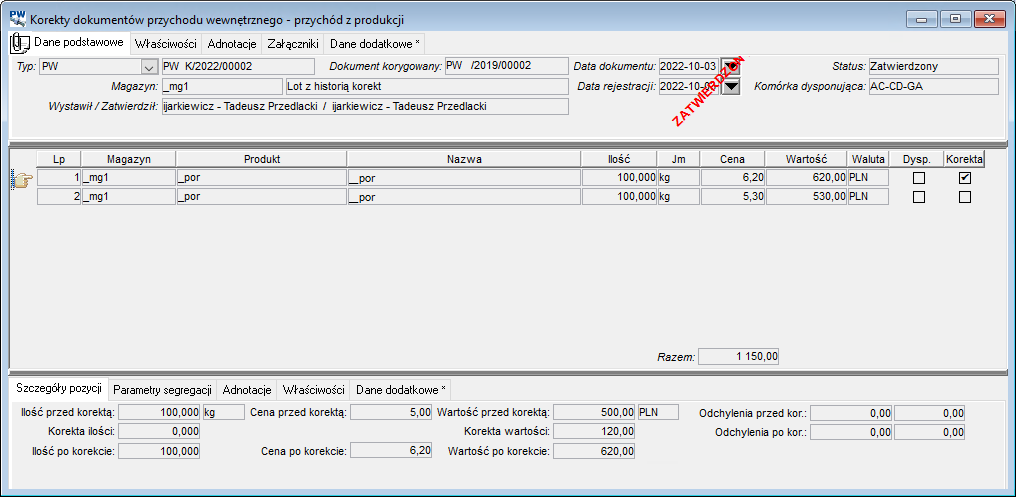Open the Data dokumentu calendar dropdown
Viewport: 1016px width, 497px height.
(x=730, y=67)
